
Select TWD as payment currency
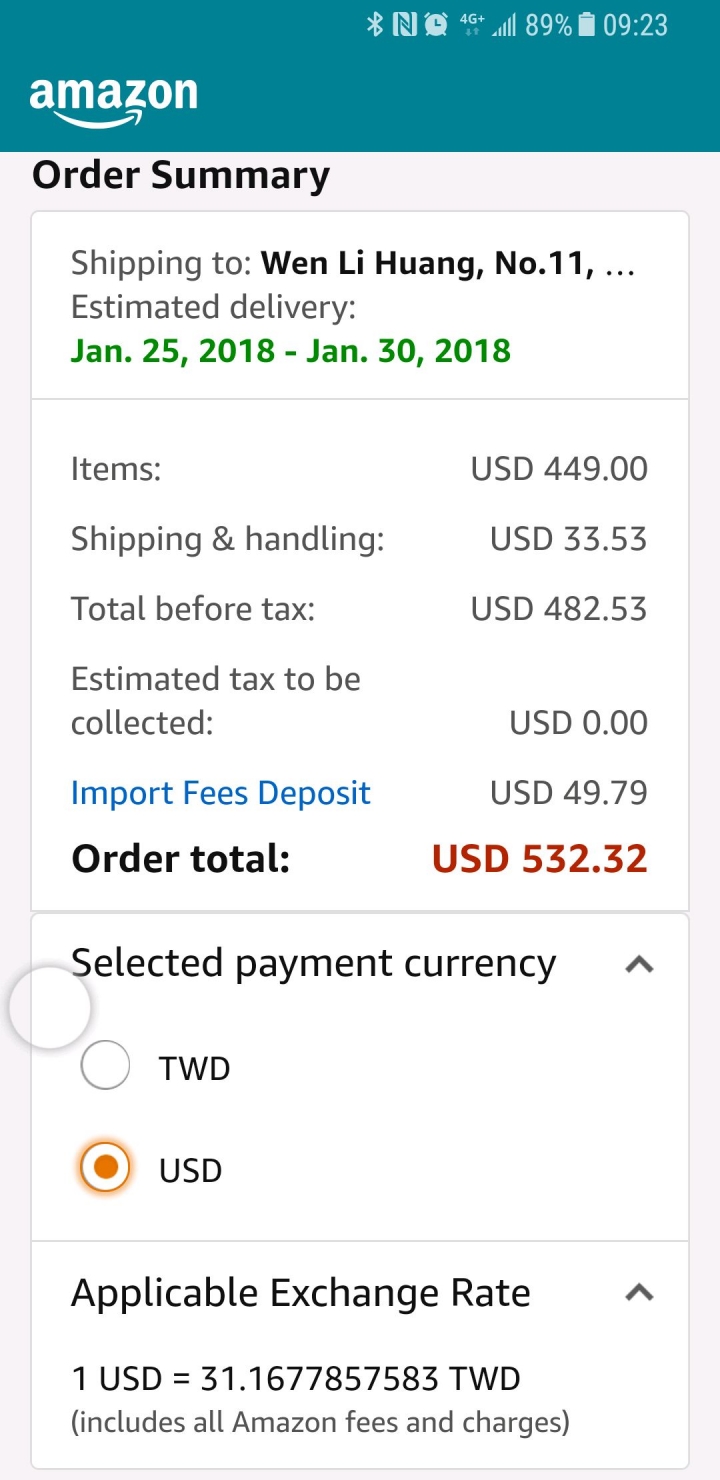[105, 1066]
